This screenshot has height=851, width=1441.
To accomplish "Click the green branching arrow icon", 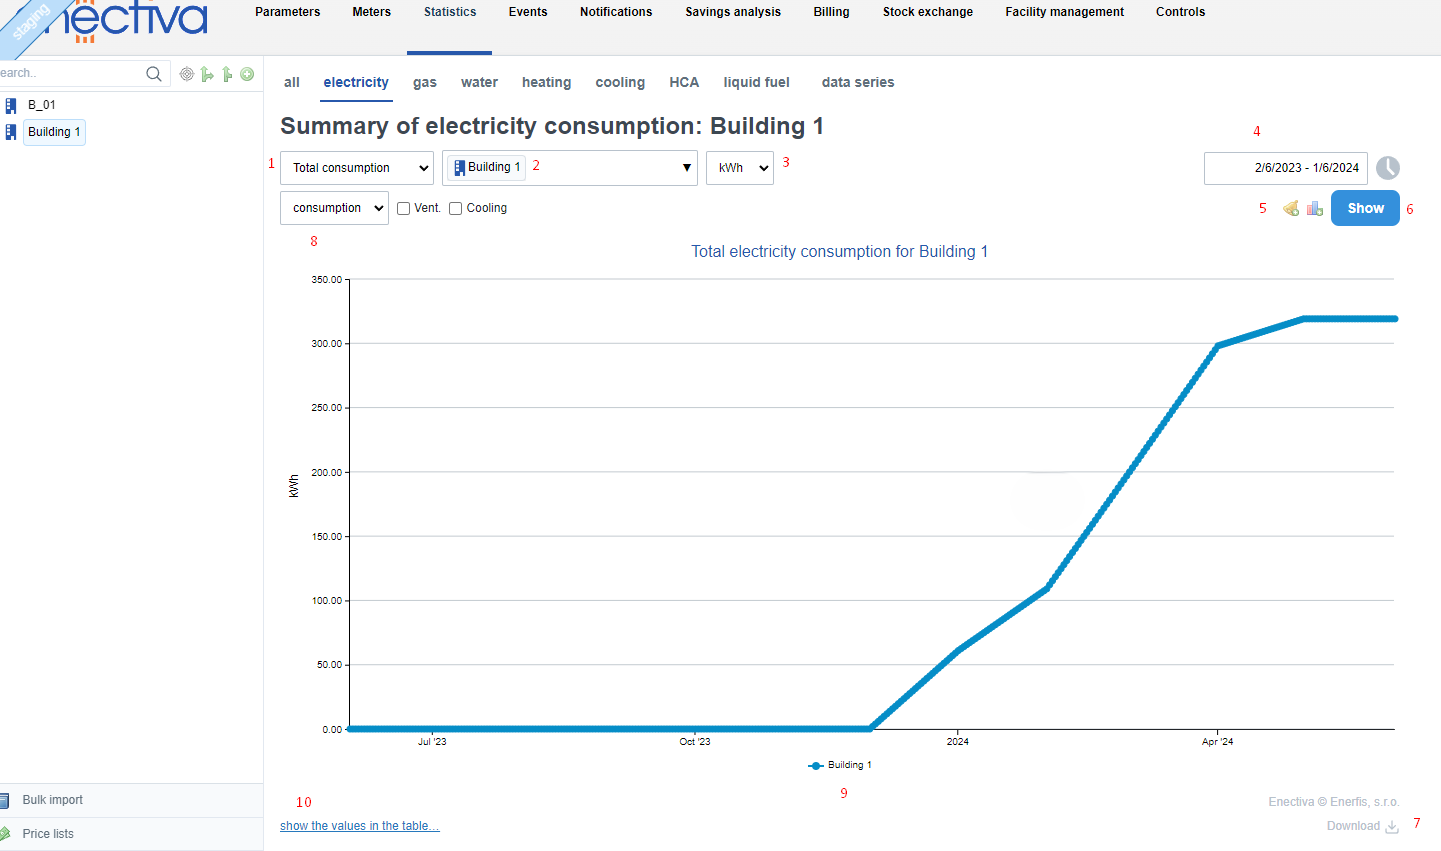I will (207, 74).
